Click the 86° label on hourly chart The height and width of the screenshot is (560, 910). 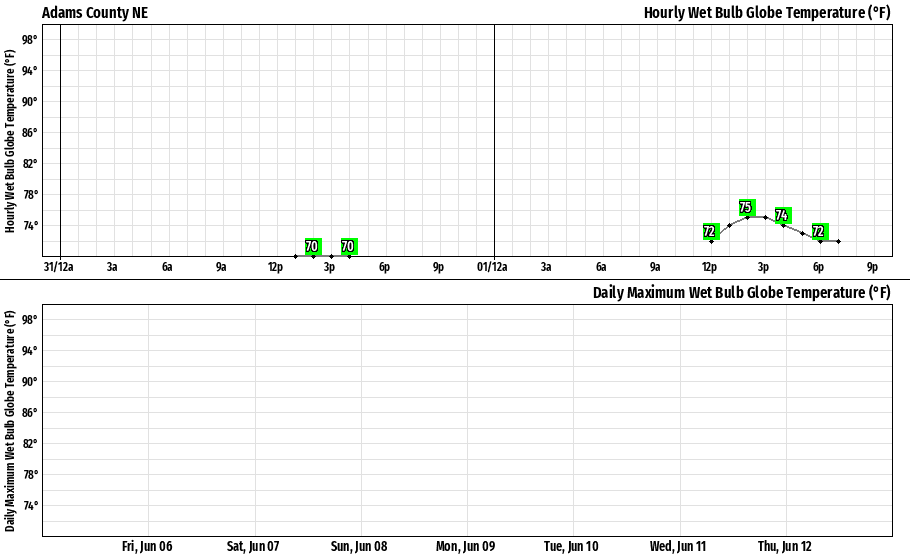tap(30, 132)
